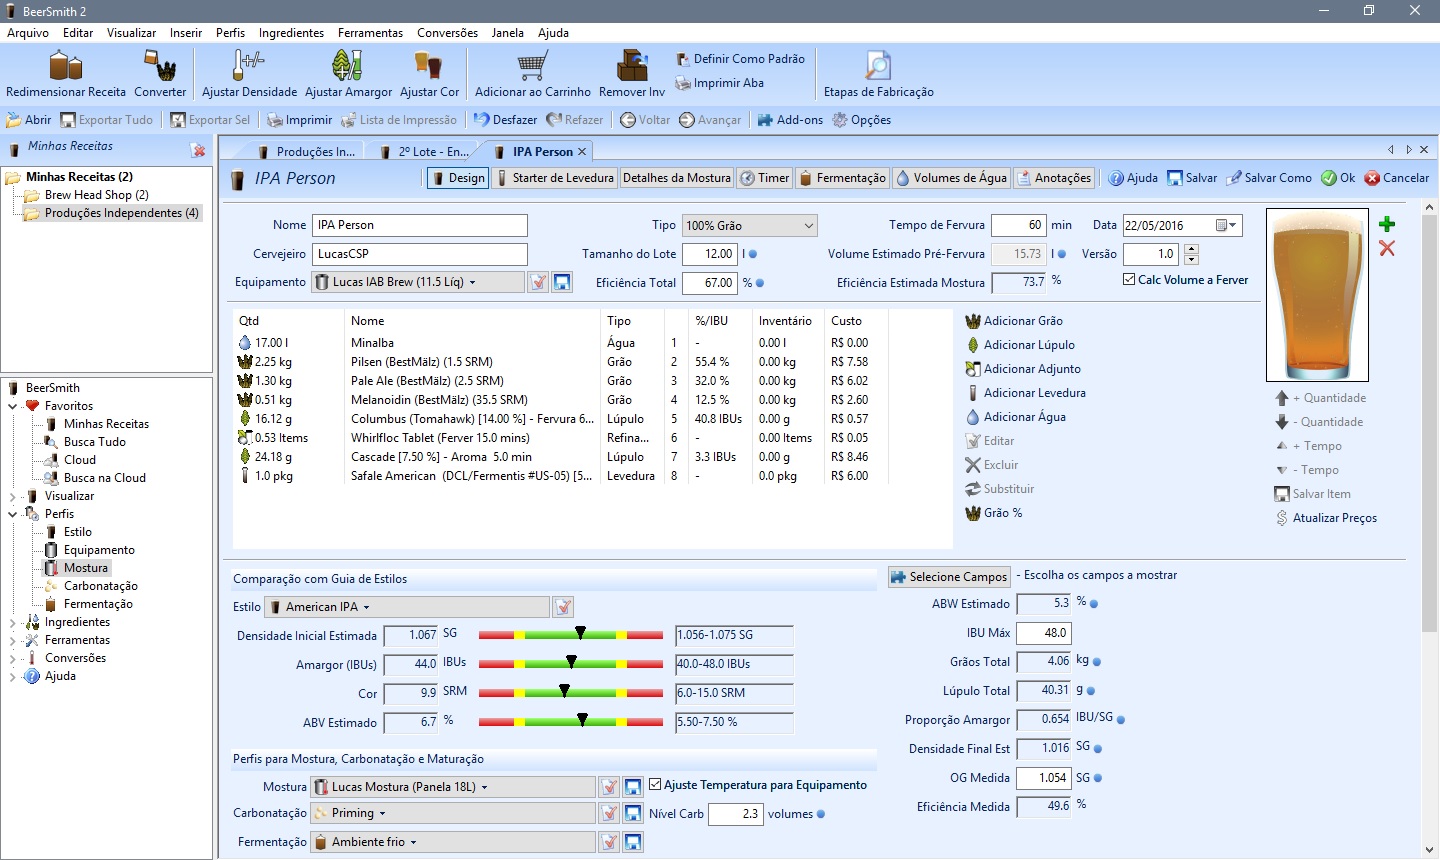The height and width of the screenshot is (860, 1440).
Task: Click Definir Como Padrão
Action: [x=740, y=59]
